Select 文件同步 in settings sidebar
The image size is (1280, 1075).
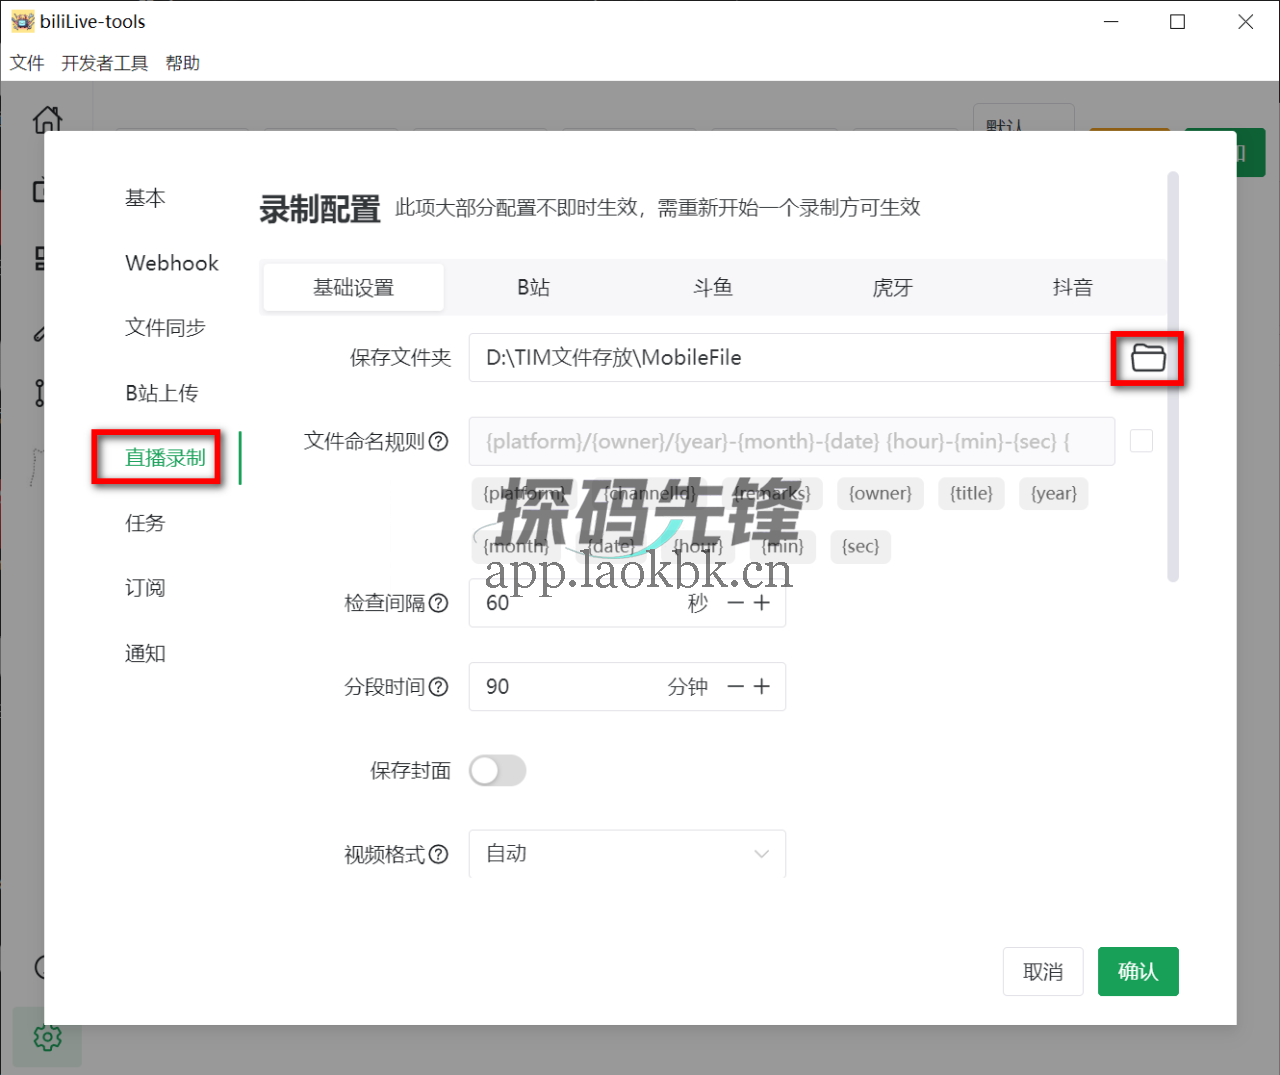pyautogui.click(x=165, y=328)
